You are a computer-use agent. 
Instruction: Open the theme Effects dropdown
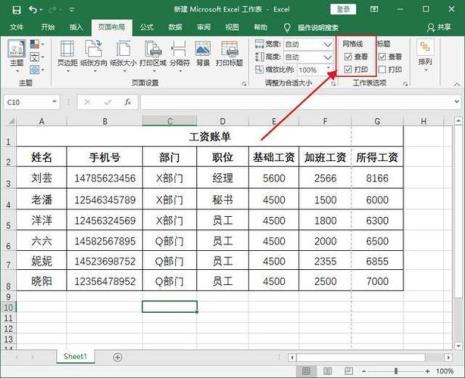pyautogui.click(x=37, y=70)
